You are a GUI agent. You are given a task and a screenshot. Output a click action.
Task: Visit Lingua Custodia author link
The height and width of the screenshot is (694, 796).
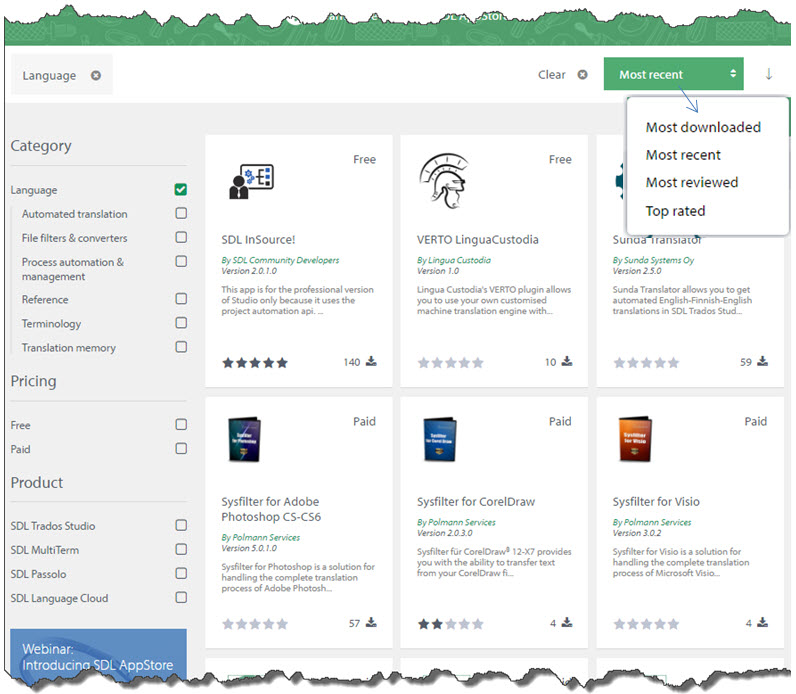click(454, 260)
